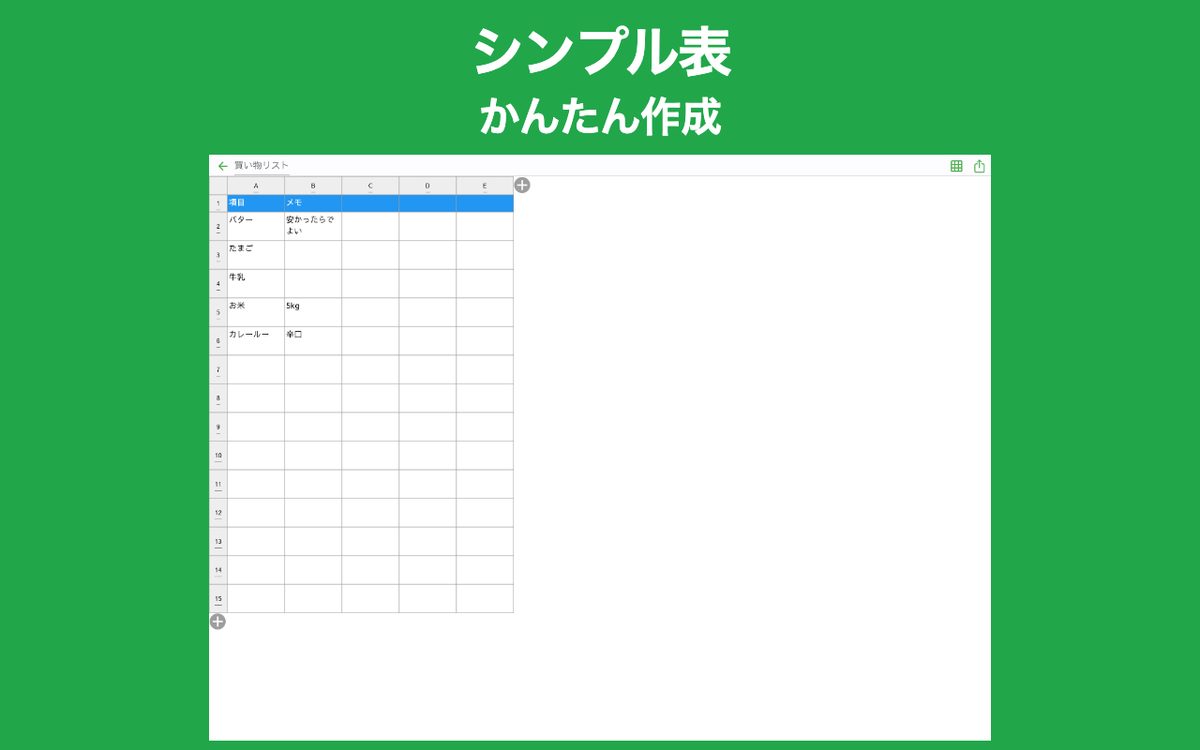Image resolution: width=1200 pixels, height=750 pixels.
Task: Go back using the green arrow
Action: click(x=222, y=166)
